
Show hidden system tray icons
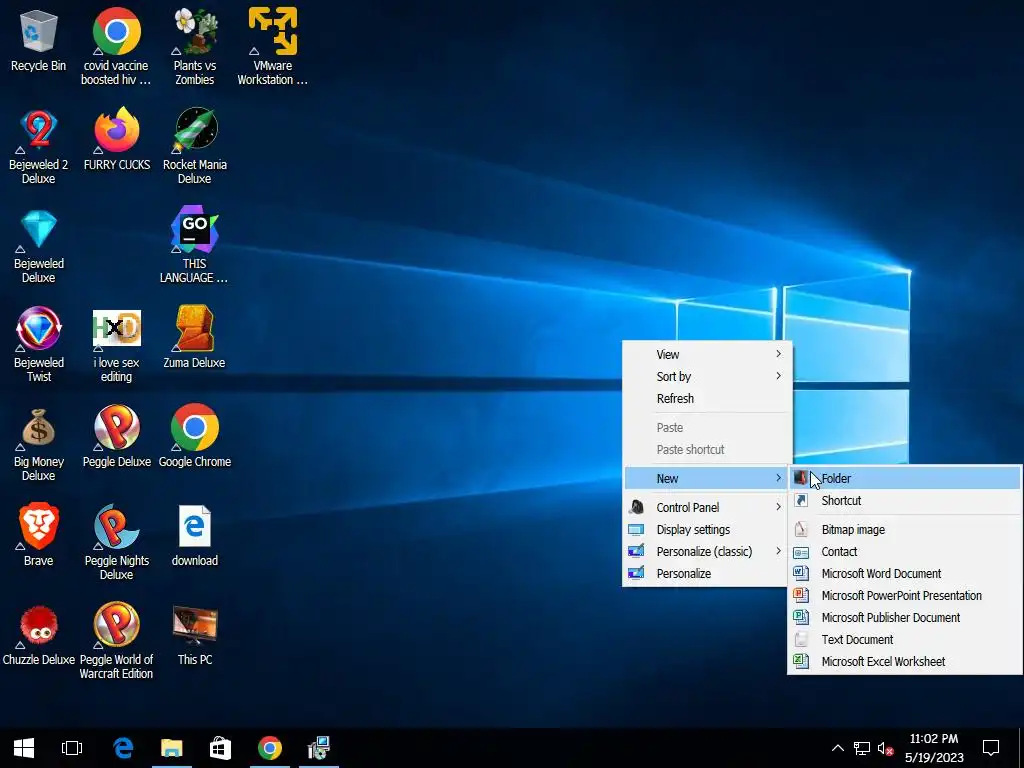click(x=837, y=748)
